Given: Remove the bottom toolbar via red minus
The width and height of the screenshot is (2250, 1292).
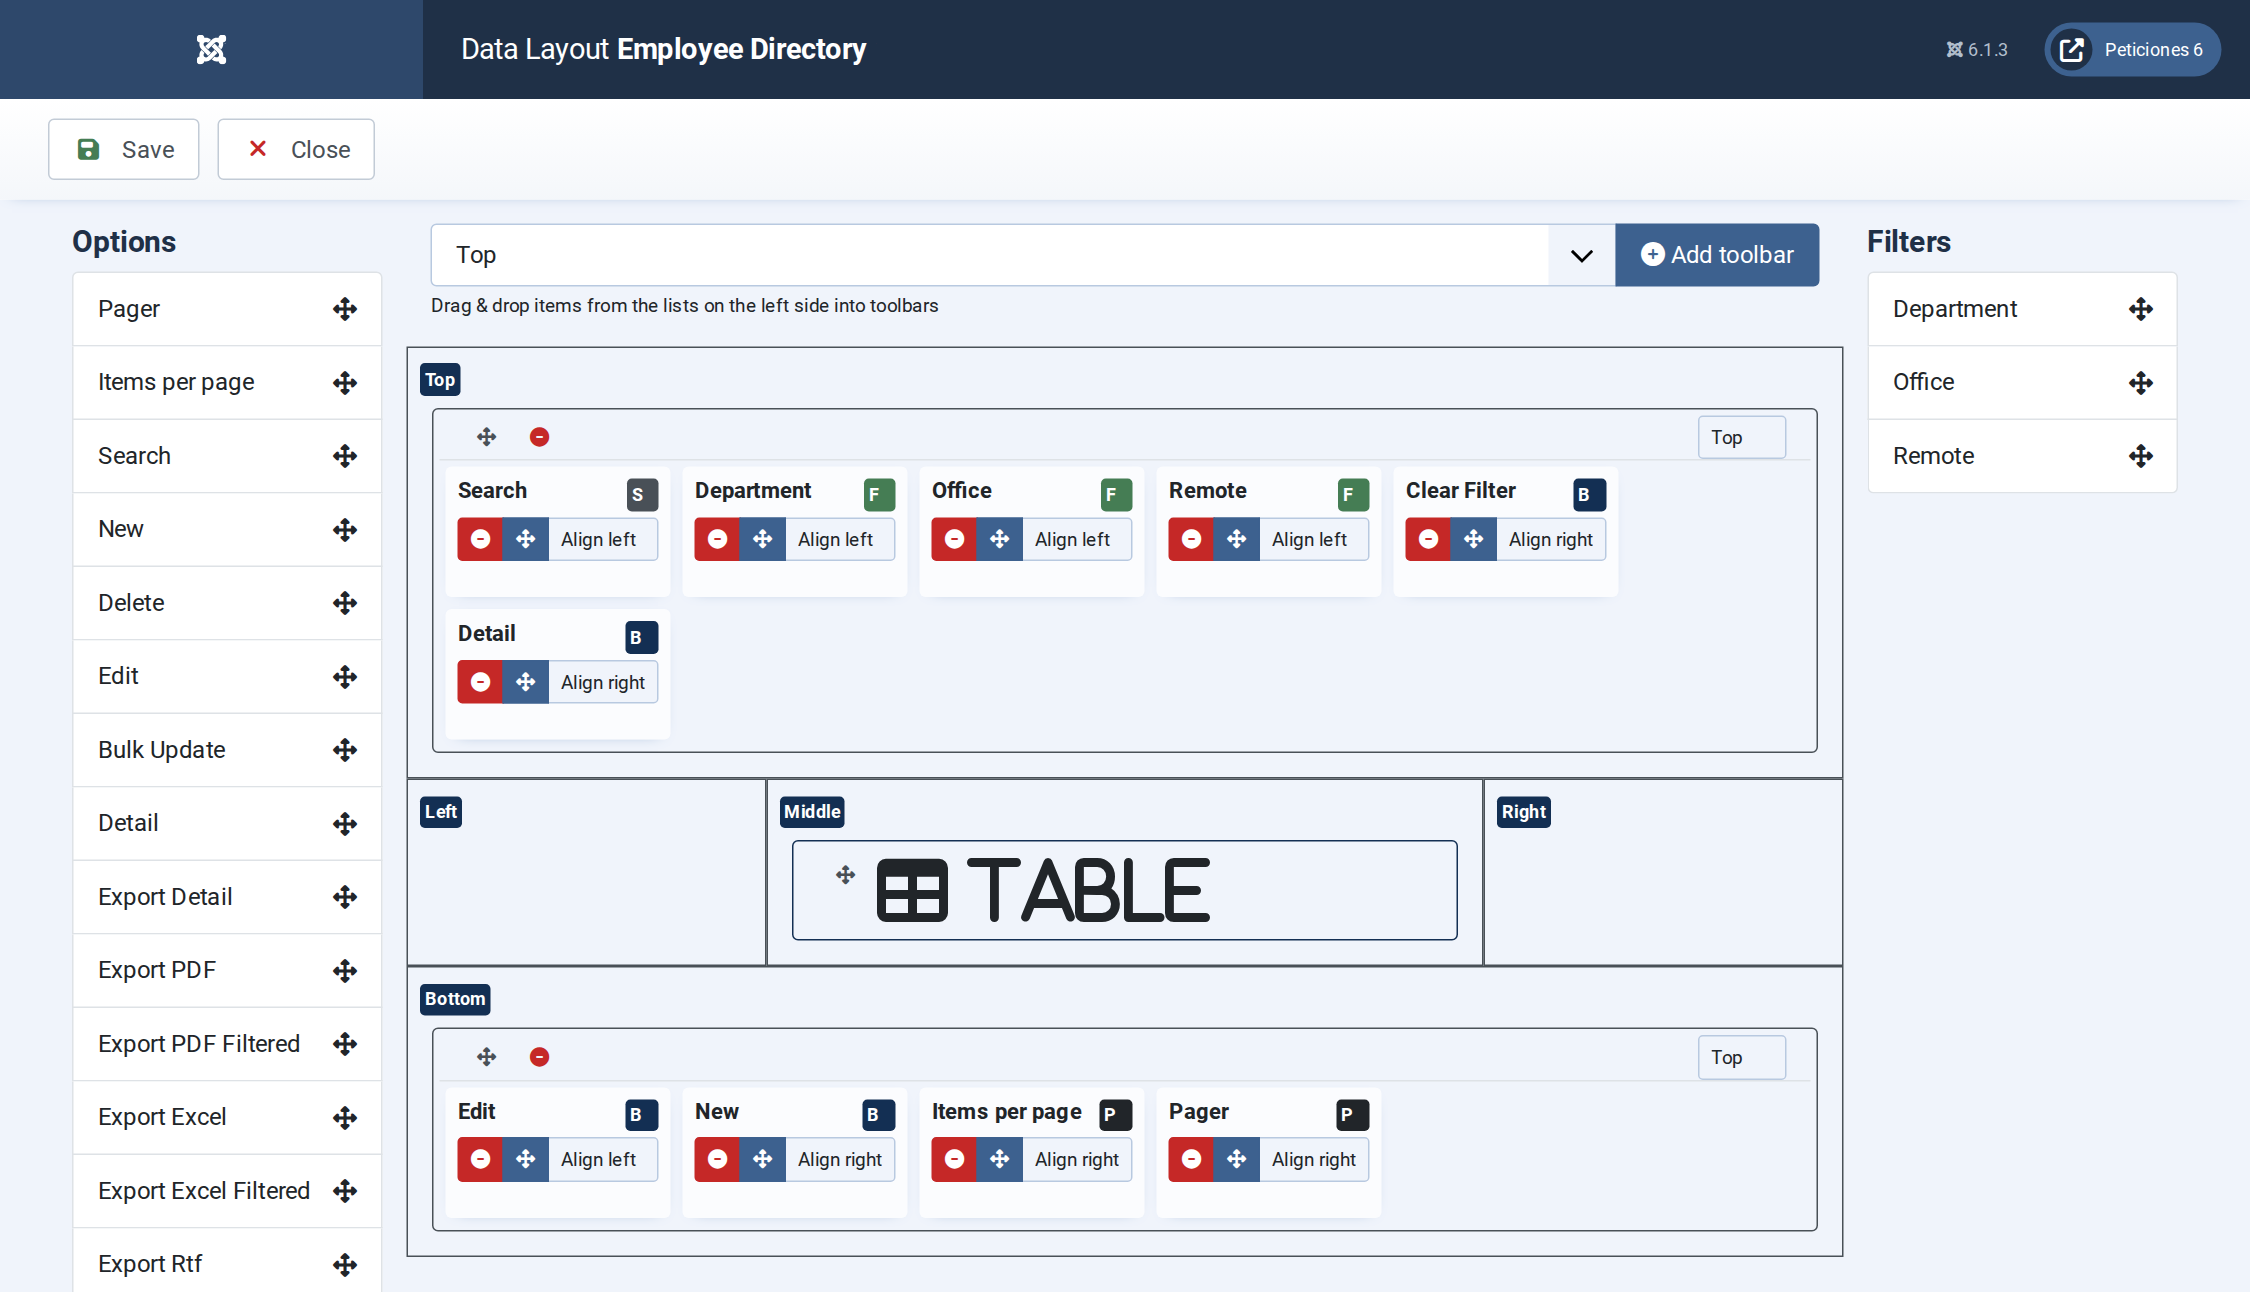Looking at the screenshot, I should (x=539, y=1057).
